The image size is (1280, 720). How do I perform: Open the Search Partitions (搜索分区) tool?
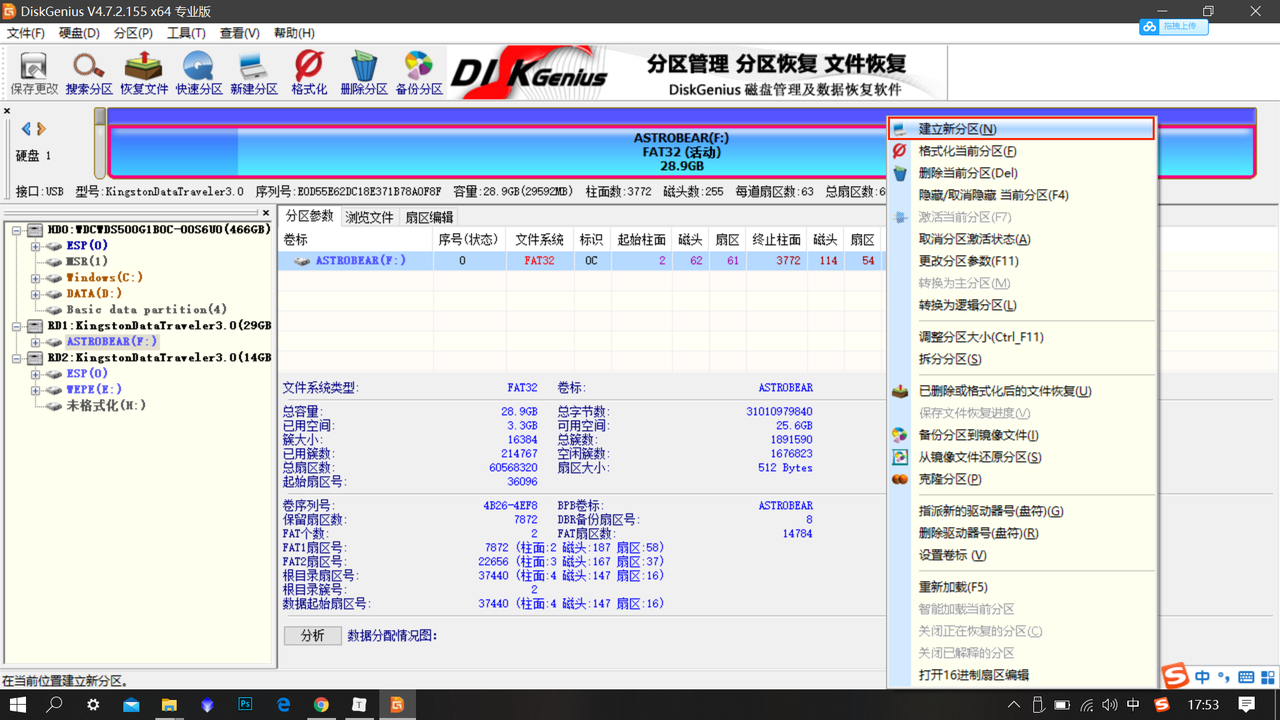(89, 73)
